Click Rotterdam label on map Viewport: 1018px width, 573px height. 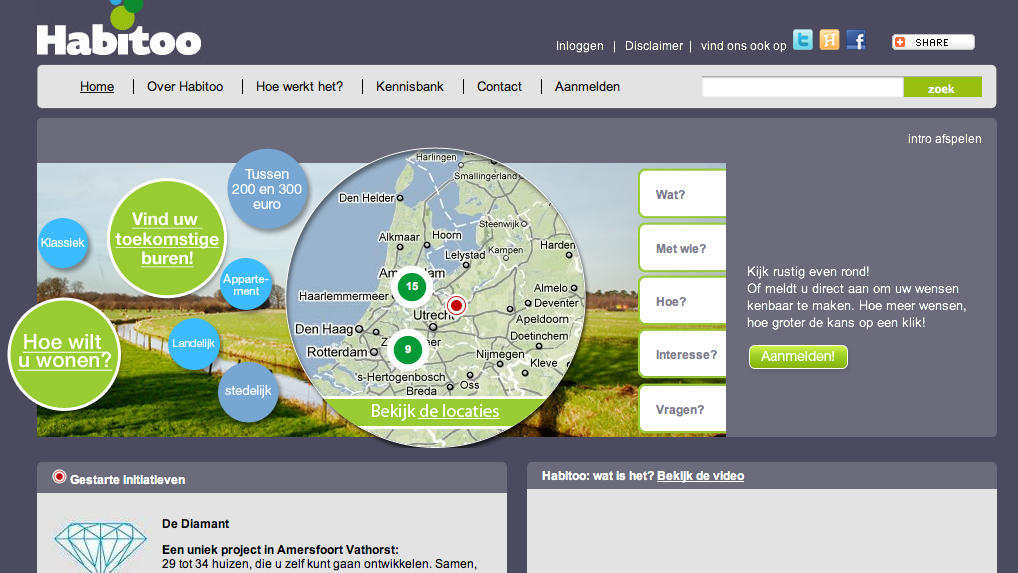pyautogui.click(x=337, y=352)
